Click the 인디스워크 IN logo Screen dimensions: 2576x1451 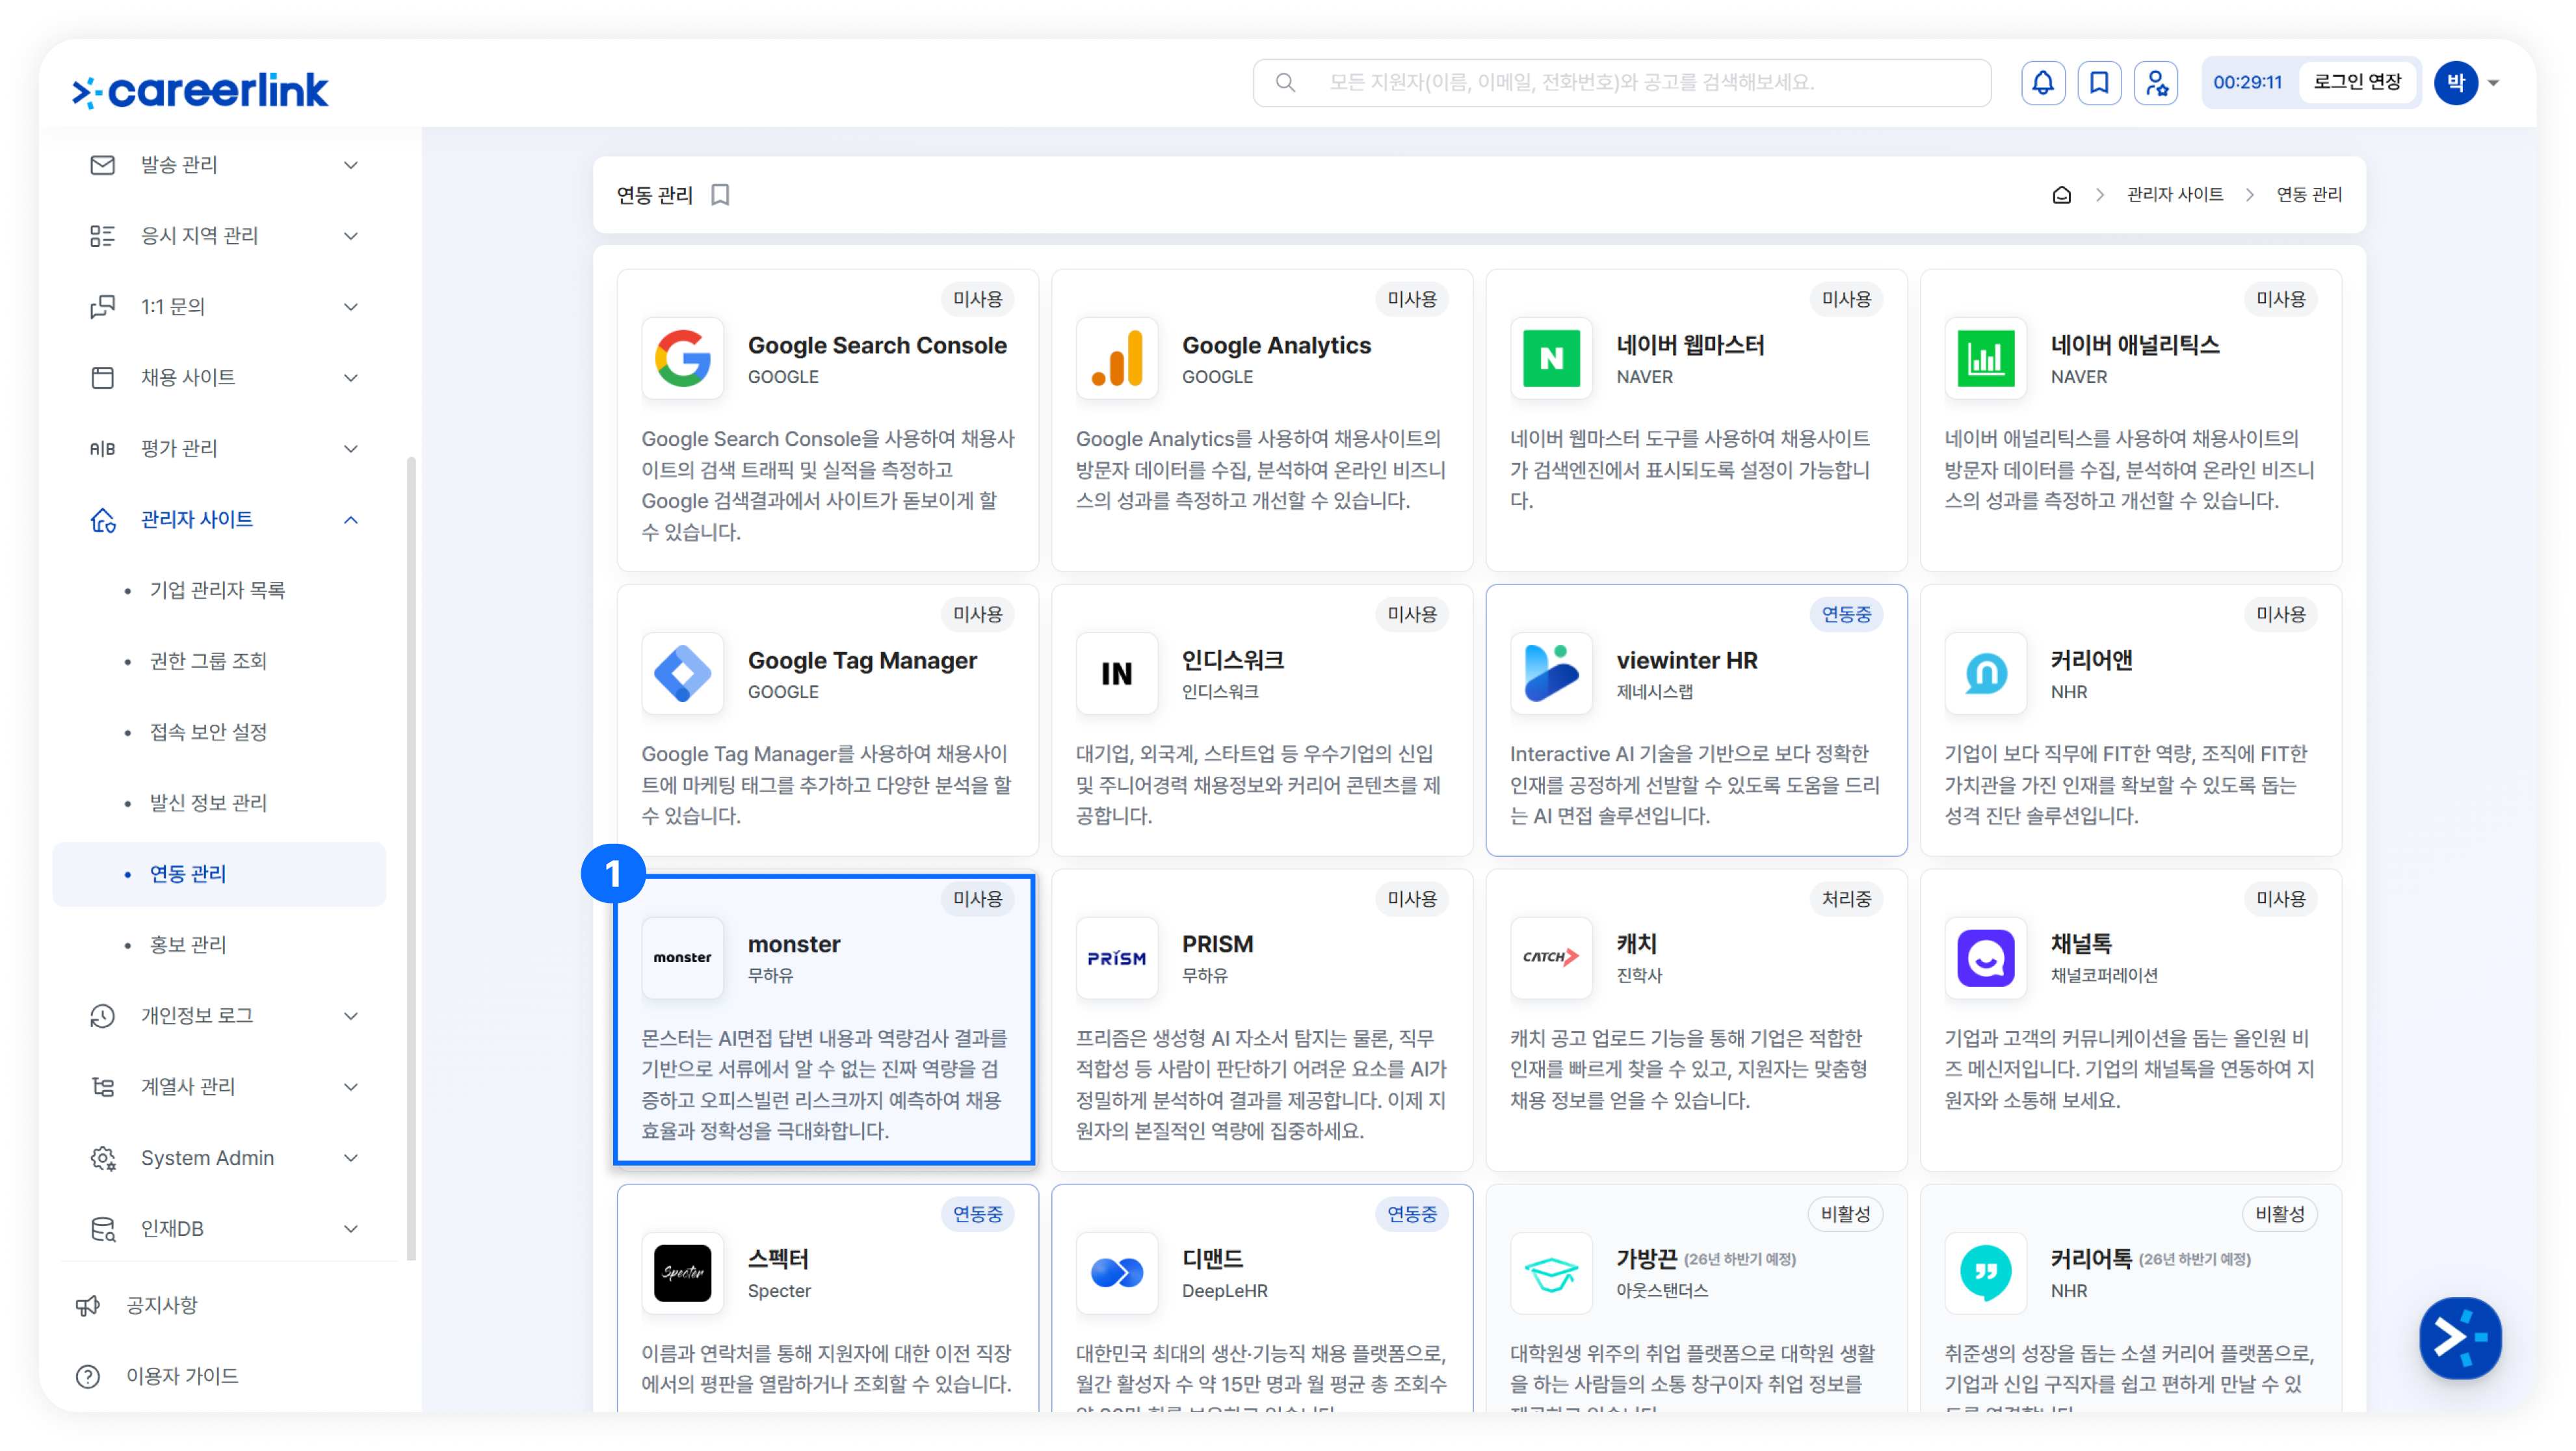tap(1117, 673)
